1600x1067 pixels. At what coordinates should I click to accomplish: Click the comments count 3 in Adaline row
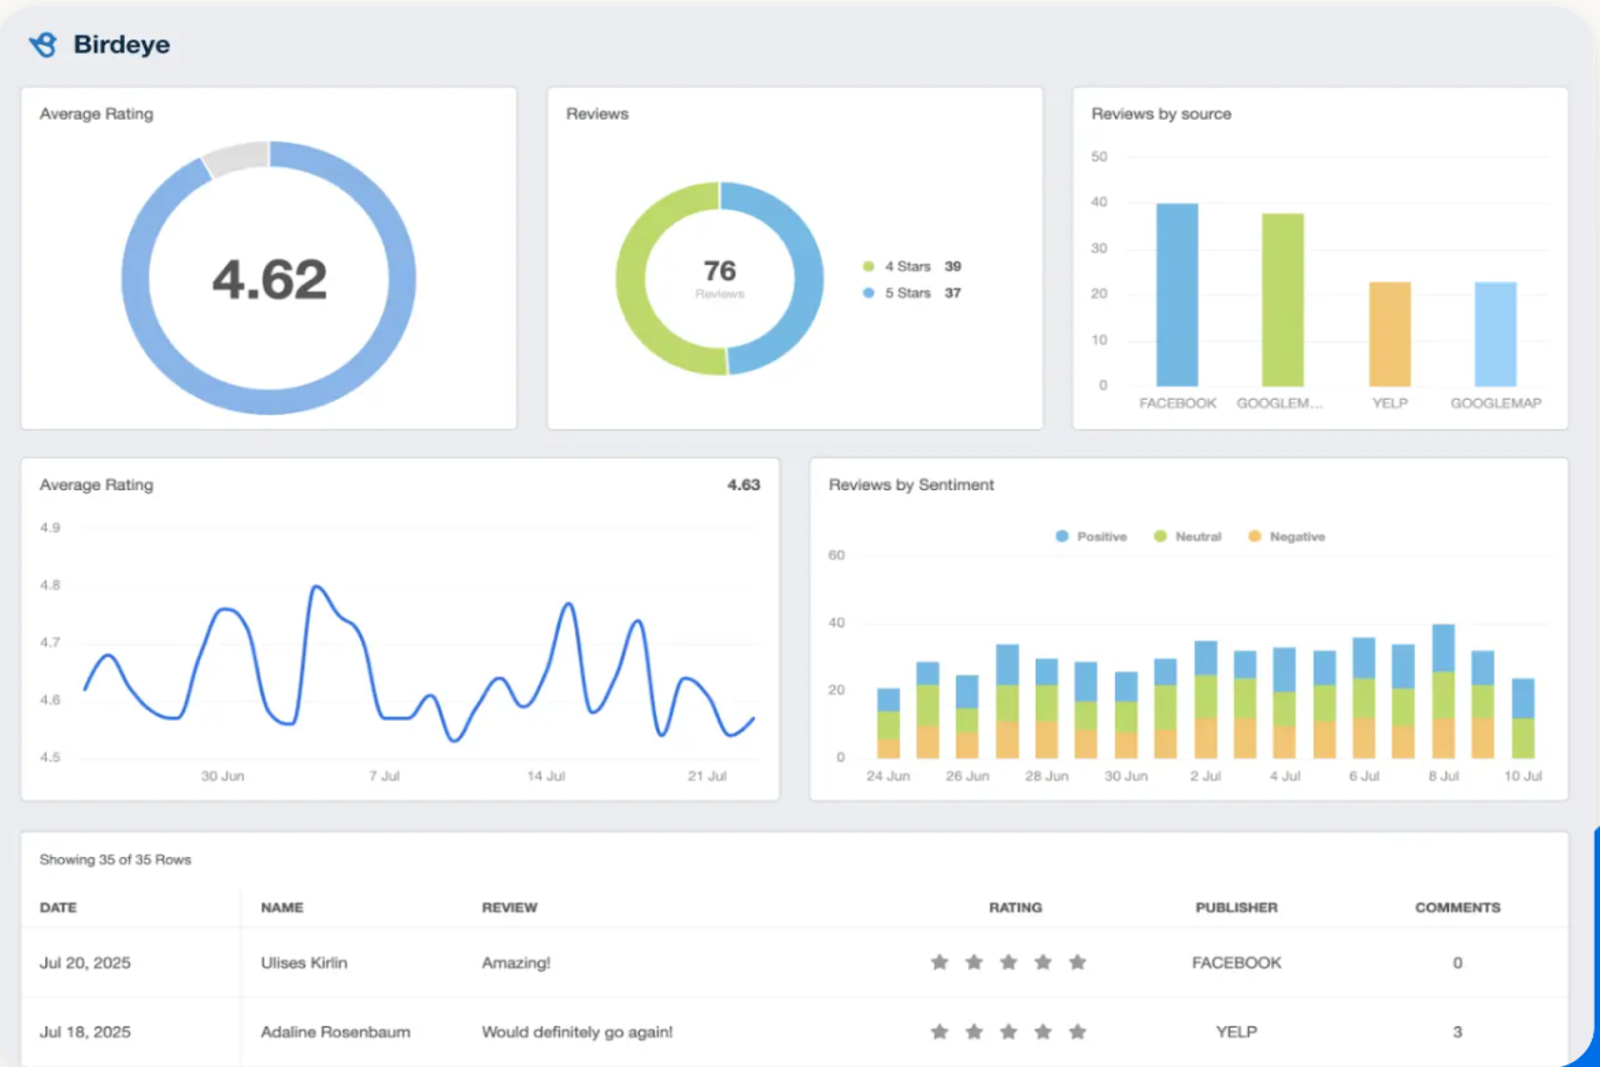tap(1457, 1031)
